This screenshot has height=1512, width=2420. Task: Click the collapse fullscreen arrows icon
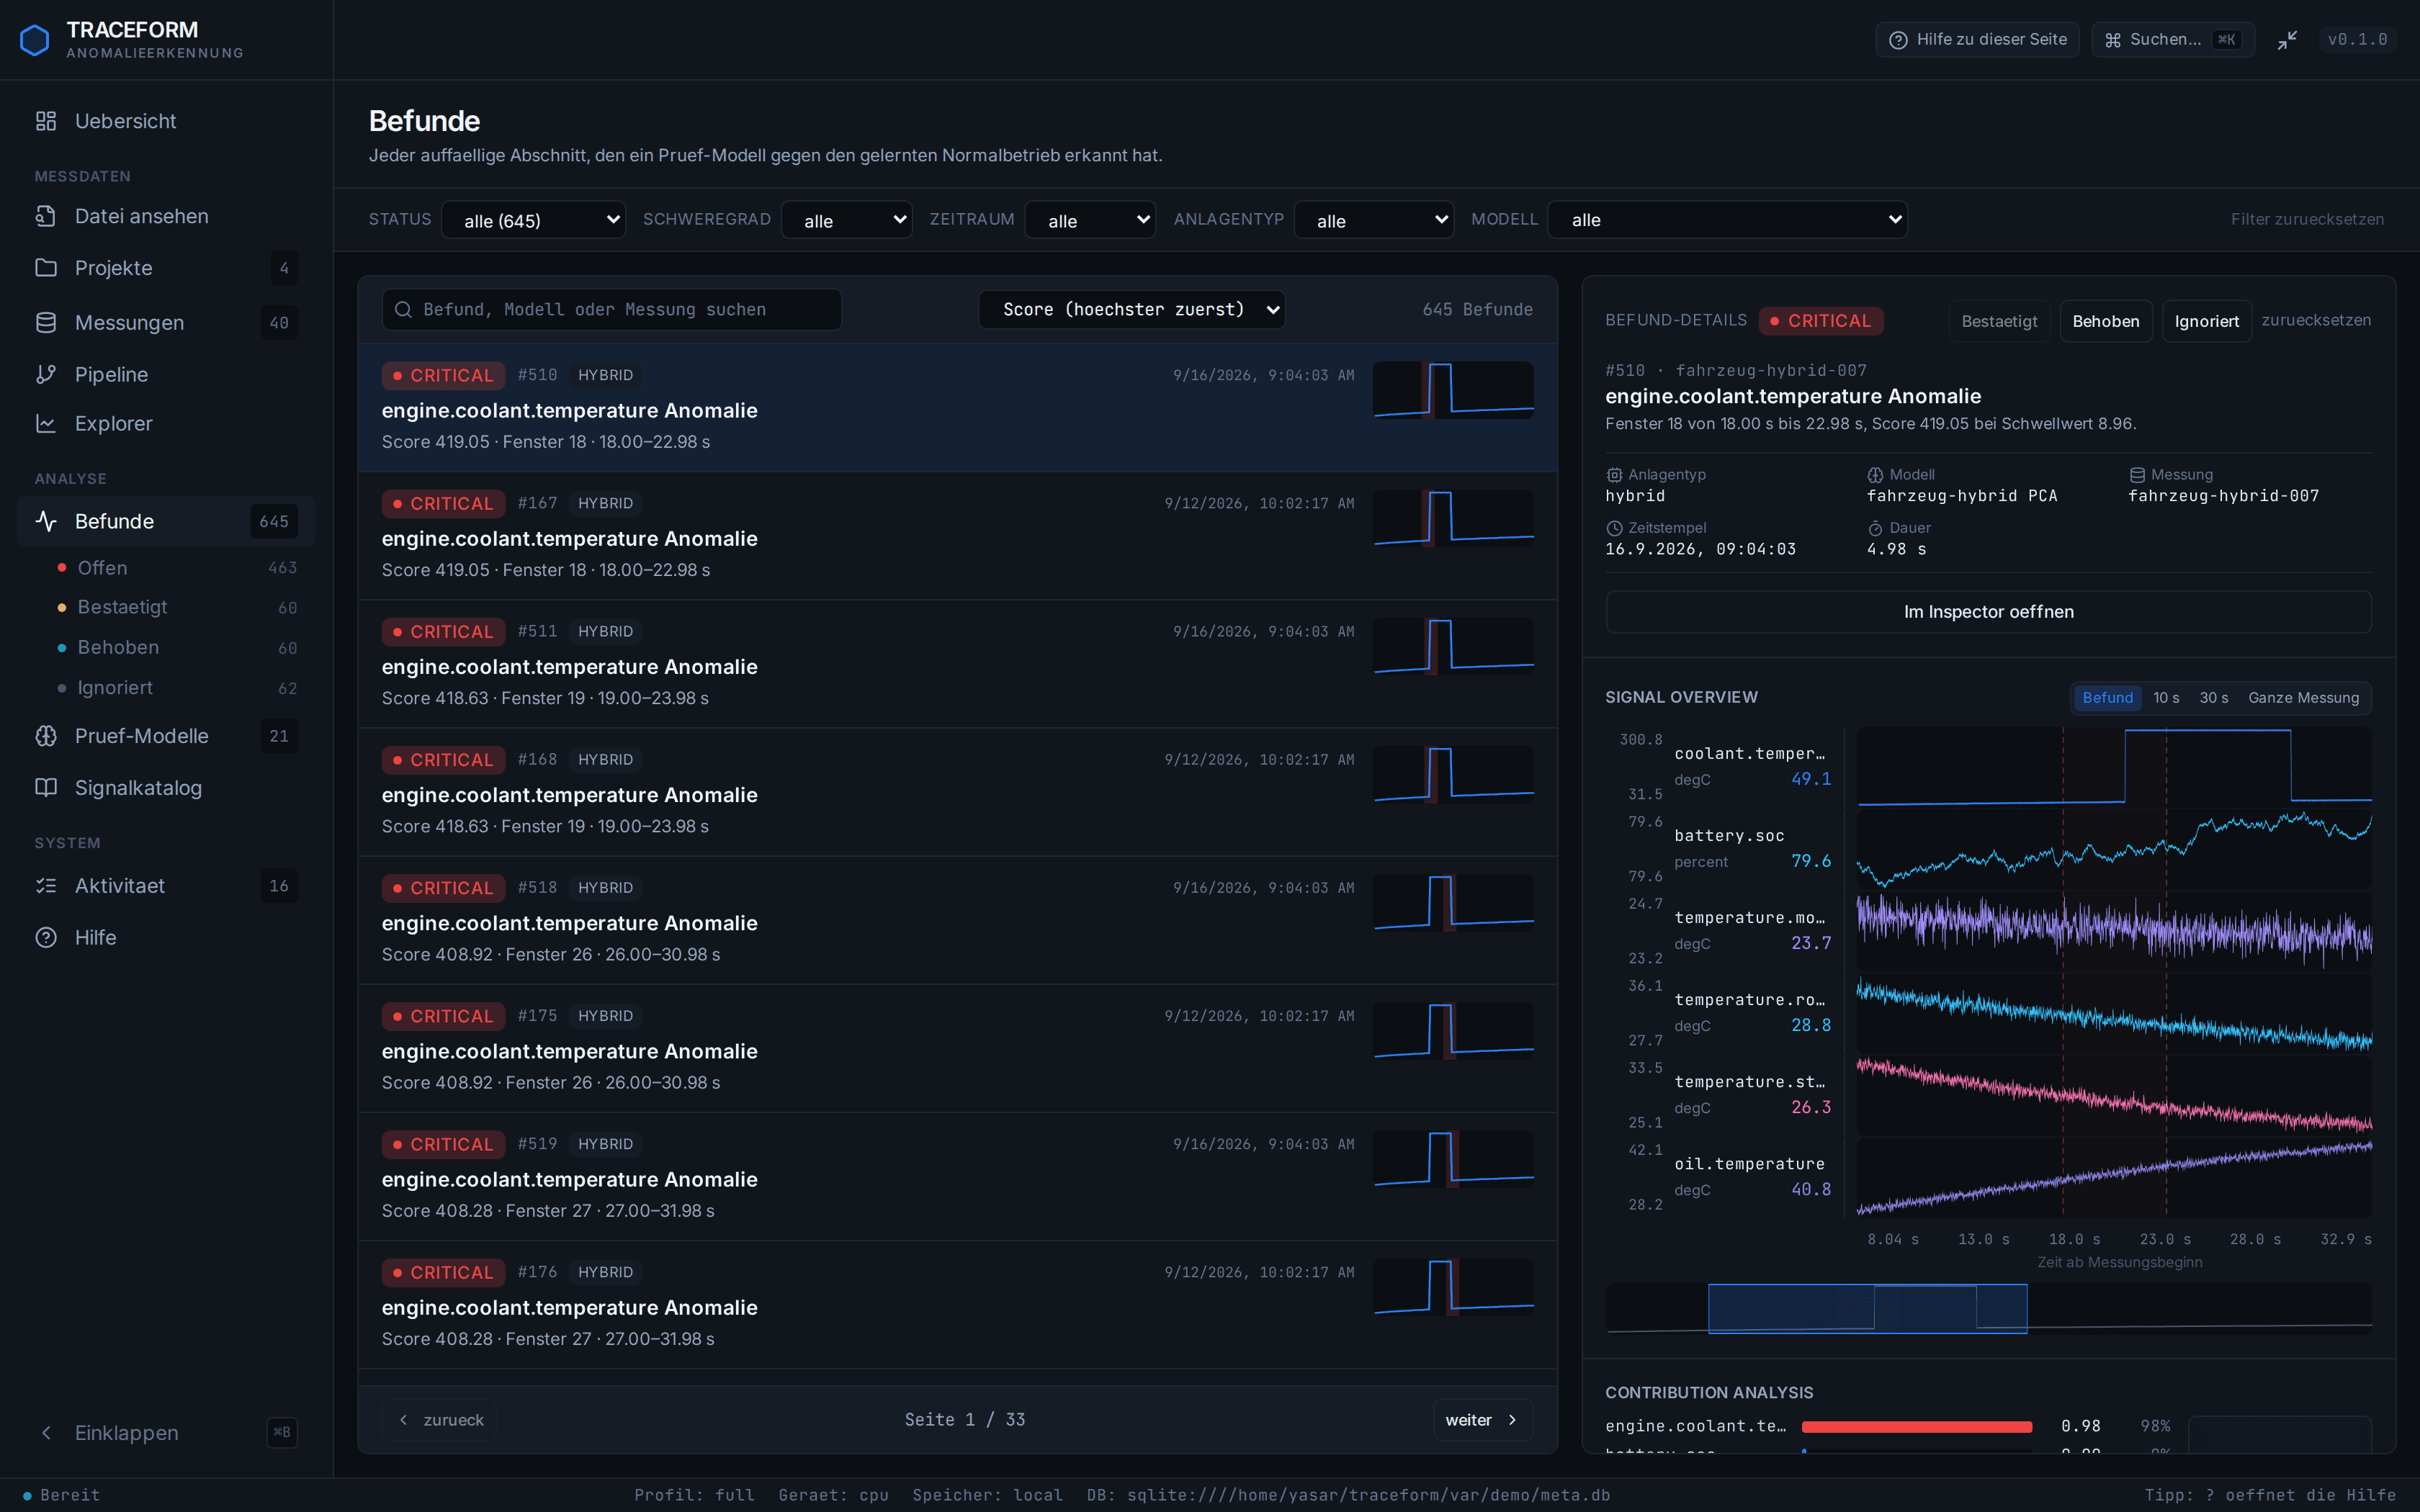click(2287, 40)
